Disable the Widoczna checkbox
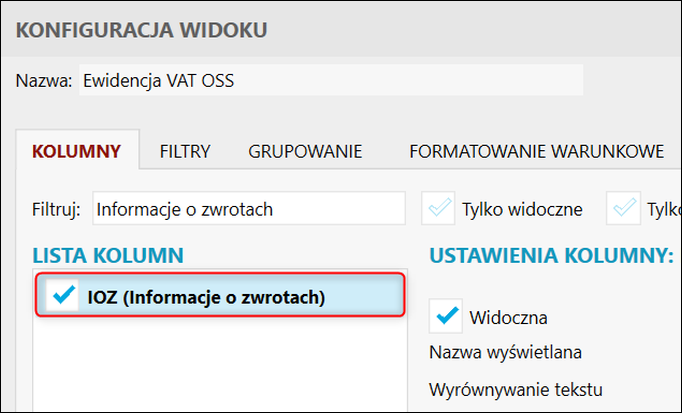This screenshot has width=682, height=413. pos(445,316)
